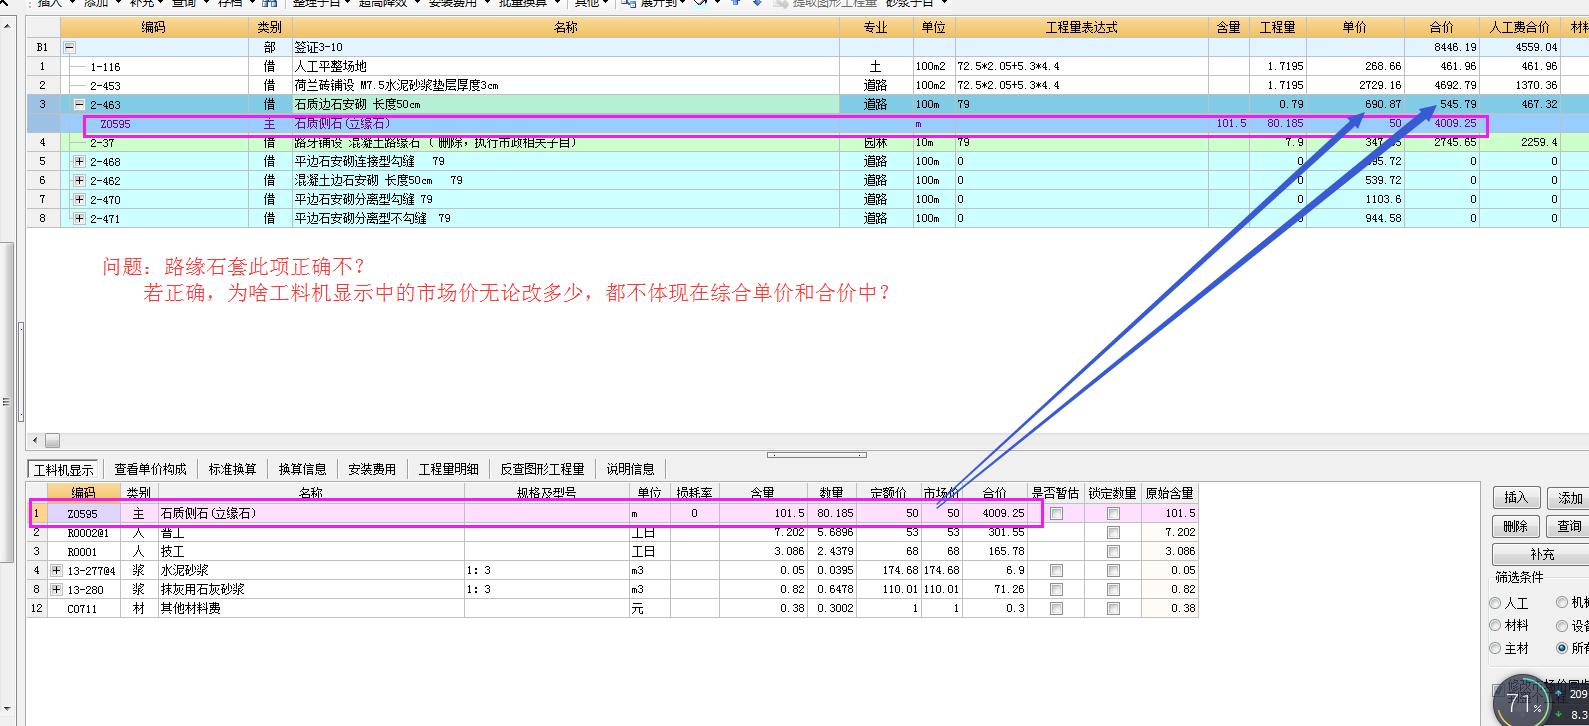
Task: Tick 是否暂估 for 水泥砂浆 row
Action: (x=1056, y=570)
